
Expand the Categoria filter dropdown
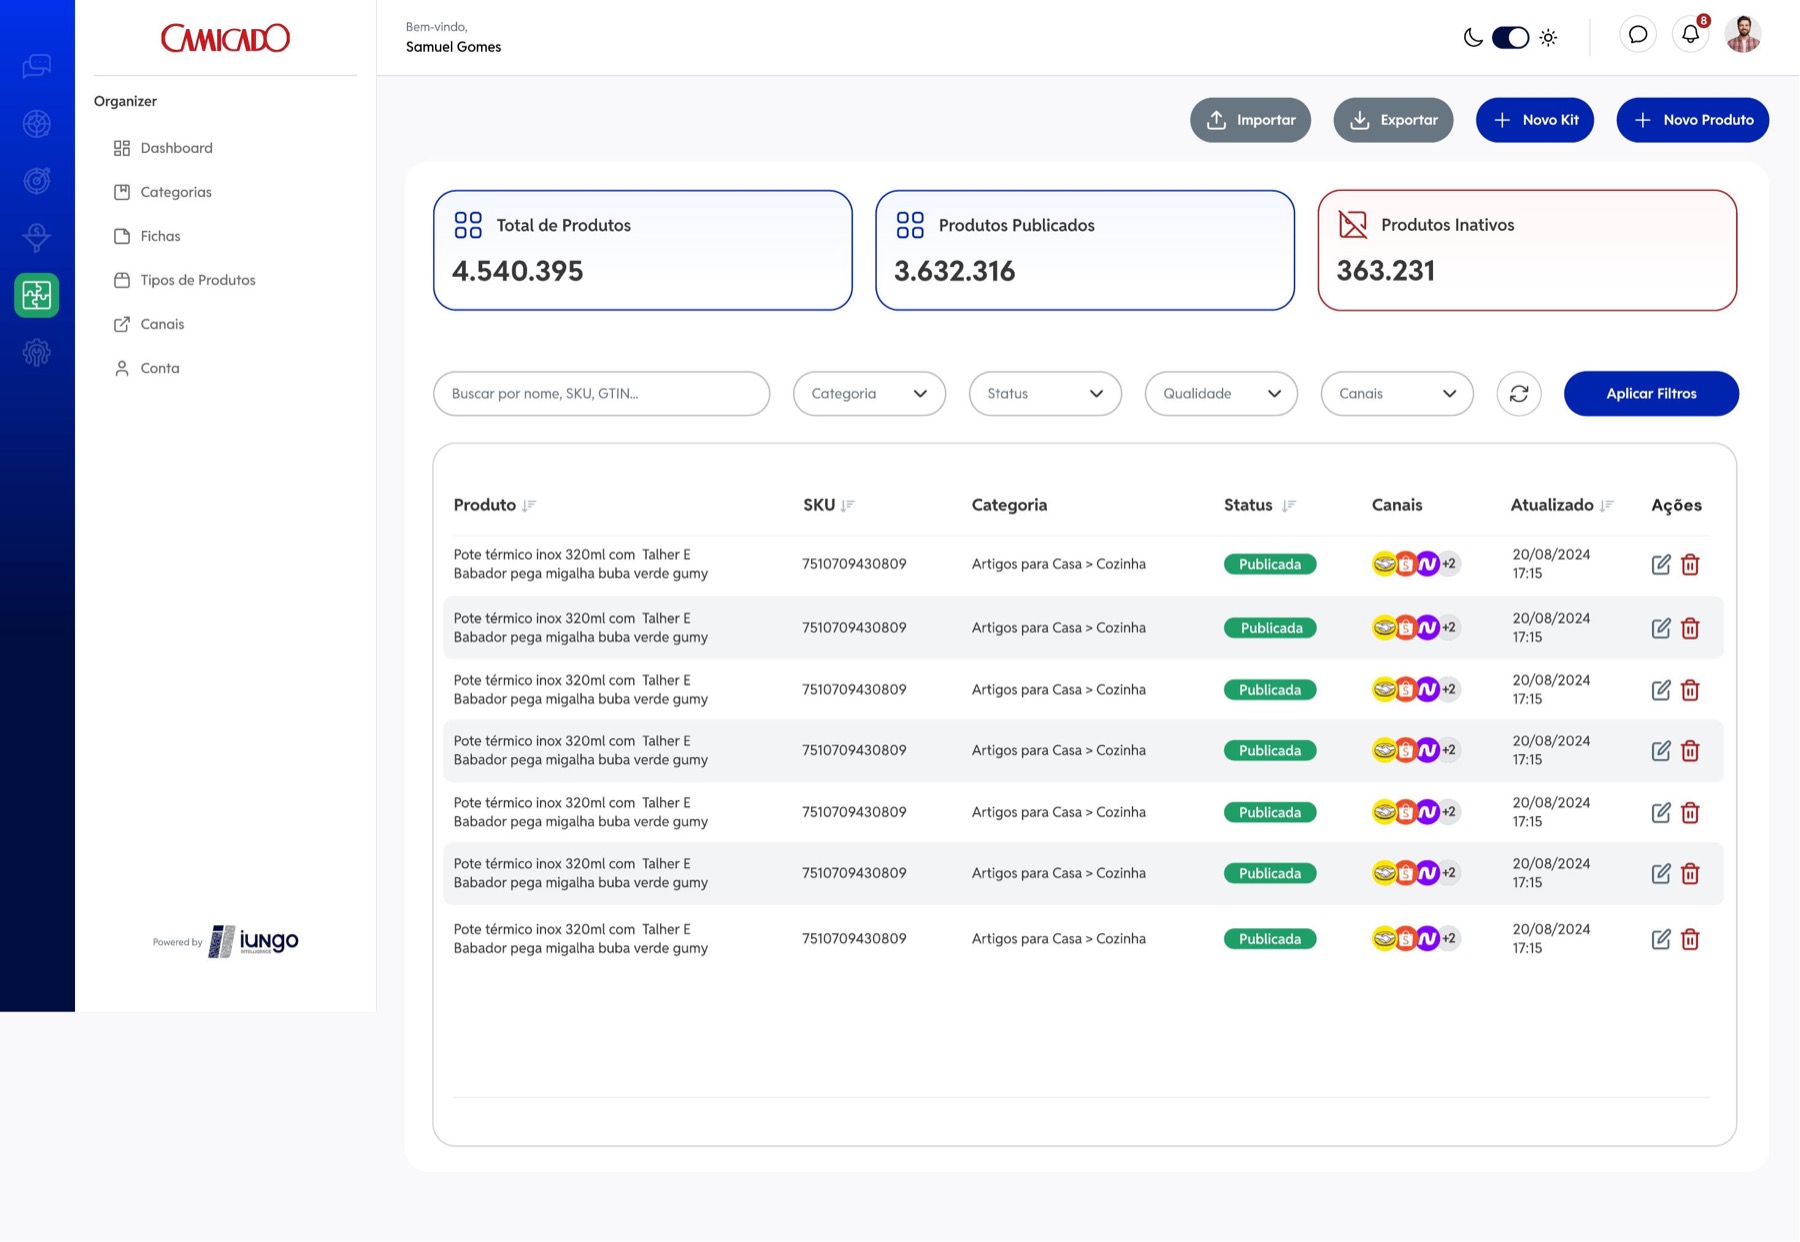click(x=869, y=394)
